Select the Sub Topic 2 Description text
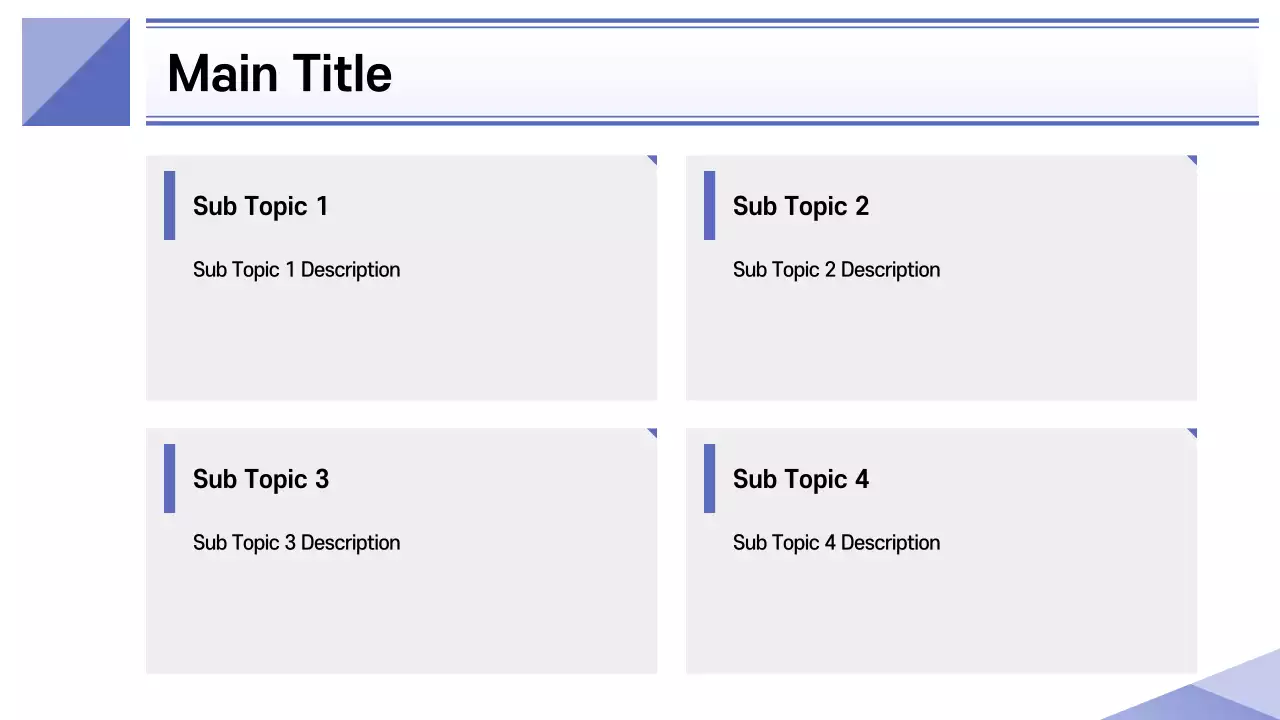 pyautogui.click(x=836, y=270)
